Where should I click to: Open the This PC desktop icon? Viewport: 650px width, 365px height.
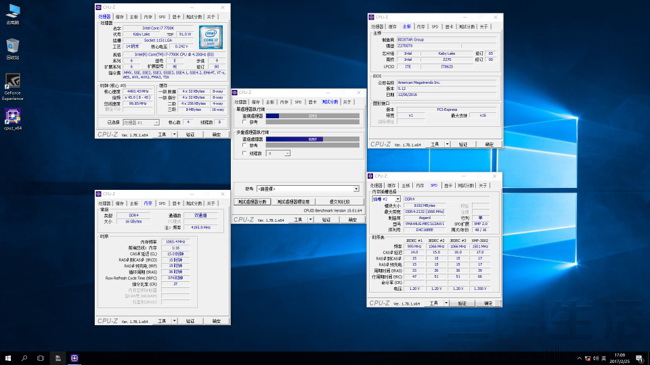click(x=13, y=14)
